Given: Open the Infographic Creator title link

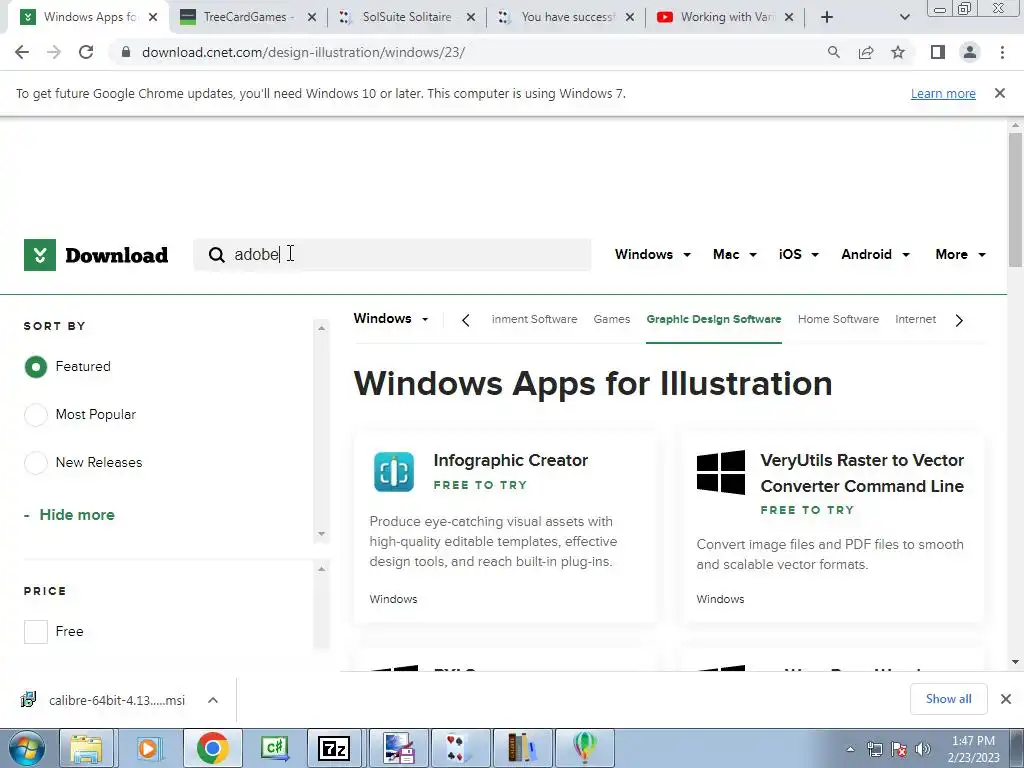Looking at the screenshot, I should click(511, 460).
